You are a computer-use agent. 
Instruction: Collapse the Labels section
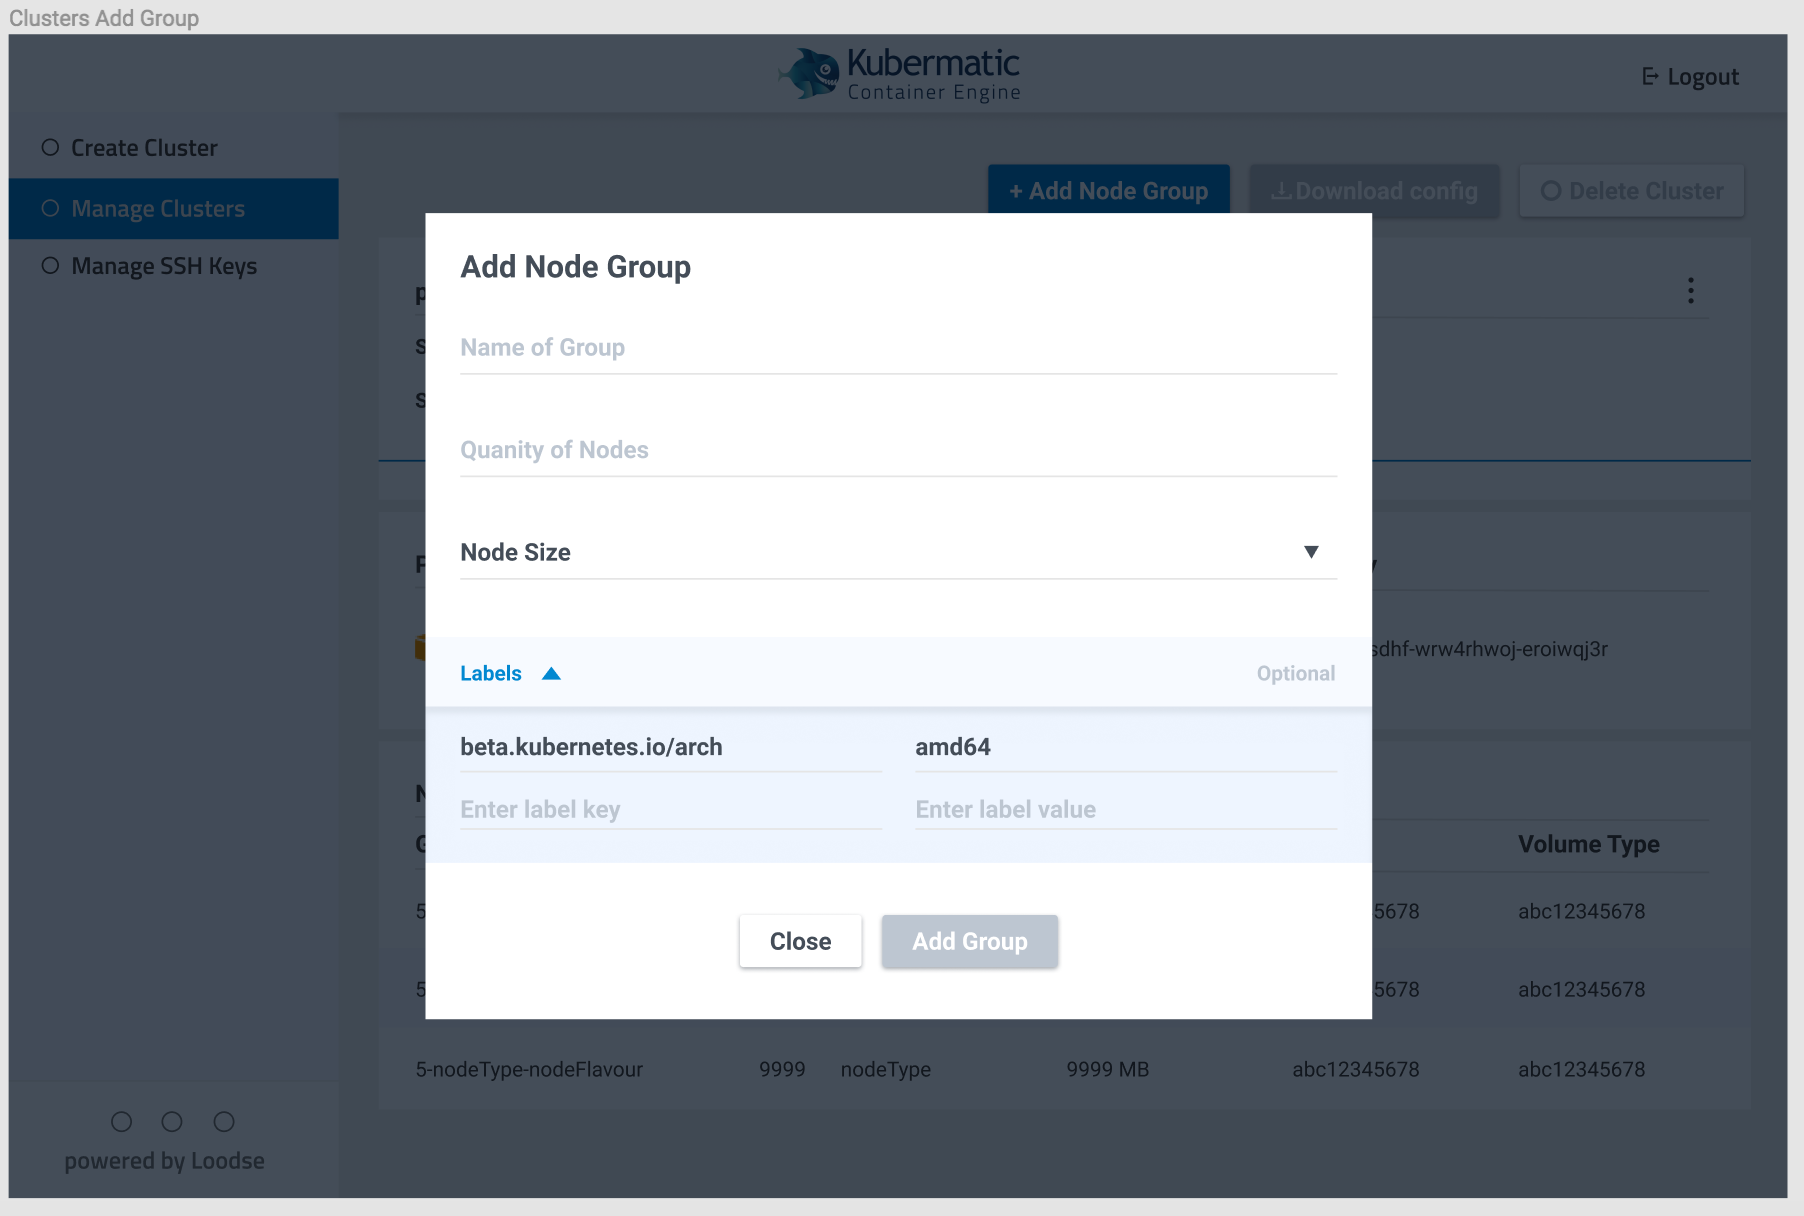pyautogui.click(x=510, y=673)
